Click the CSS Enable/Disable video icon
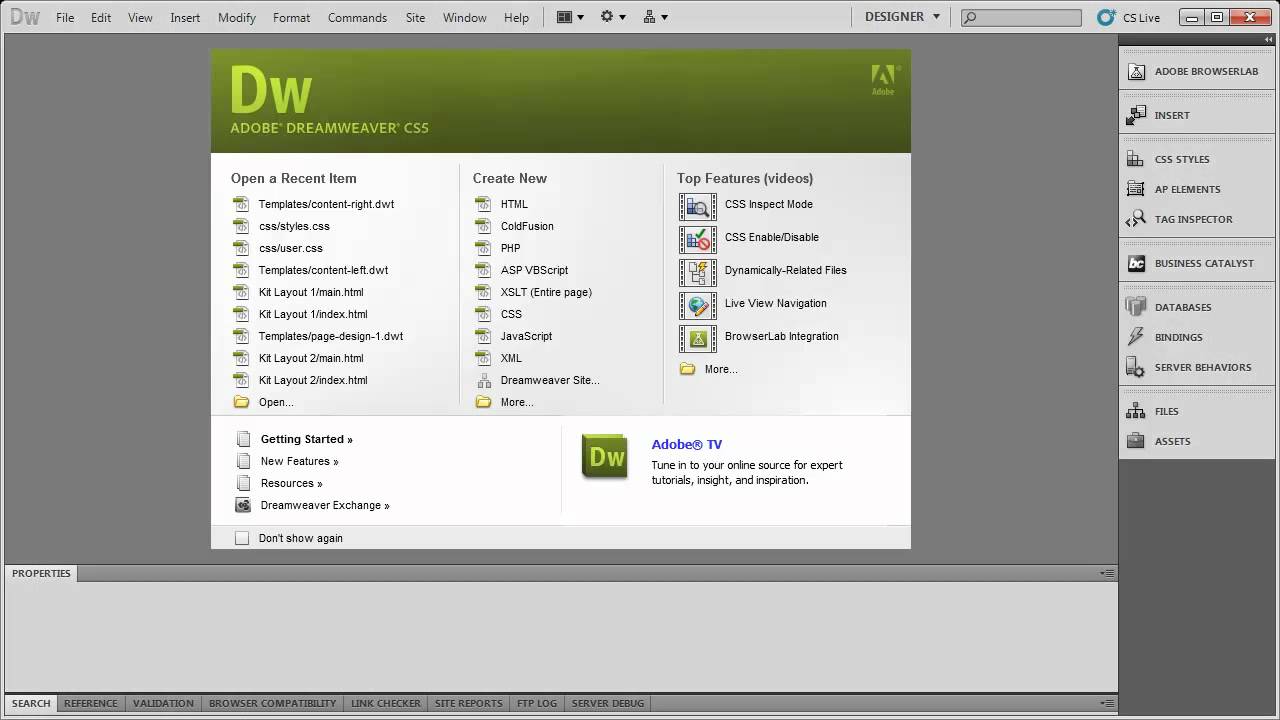Image resolution: width=1280 pixels, height=720 pixels. click(698, 239)
